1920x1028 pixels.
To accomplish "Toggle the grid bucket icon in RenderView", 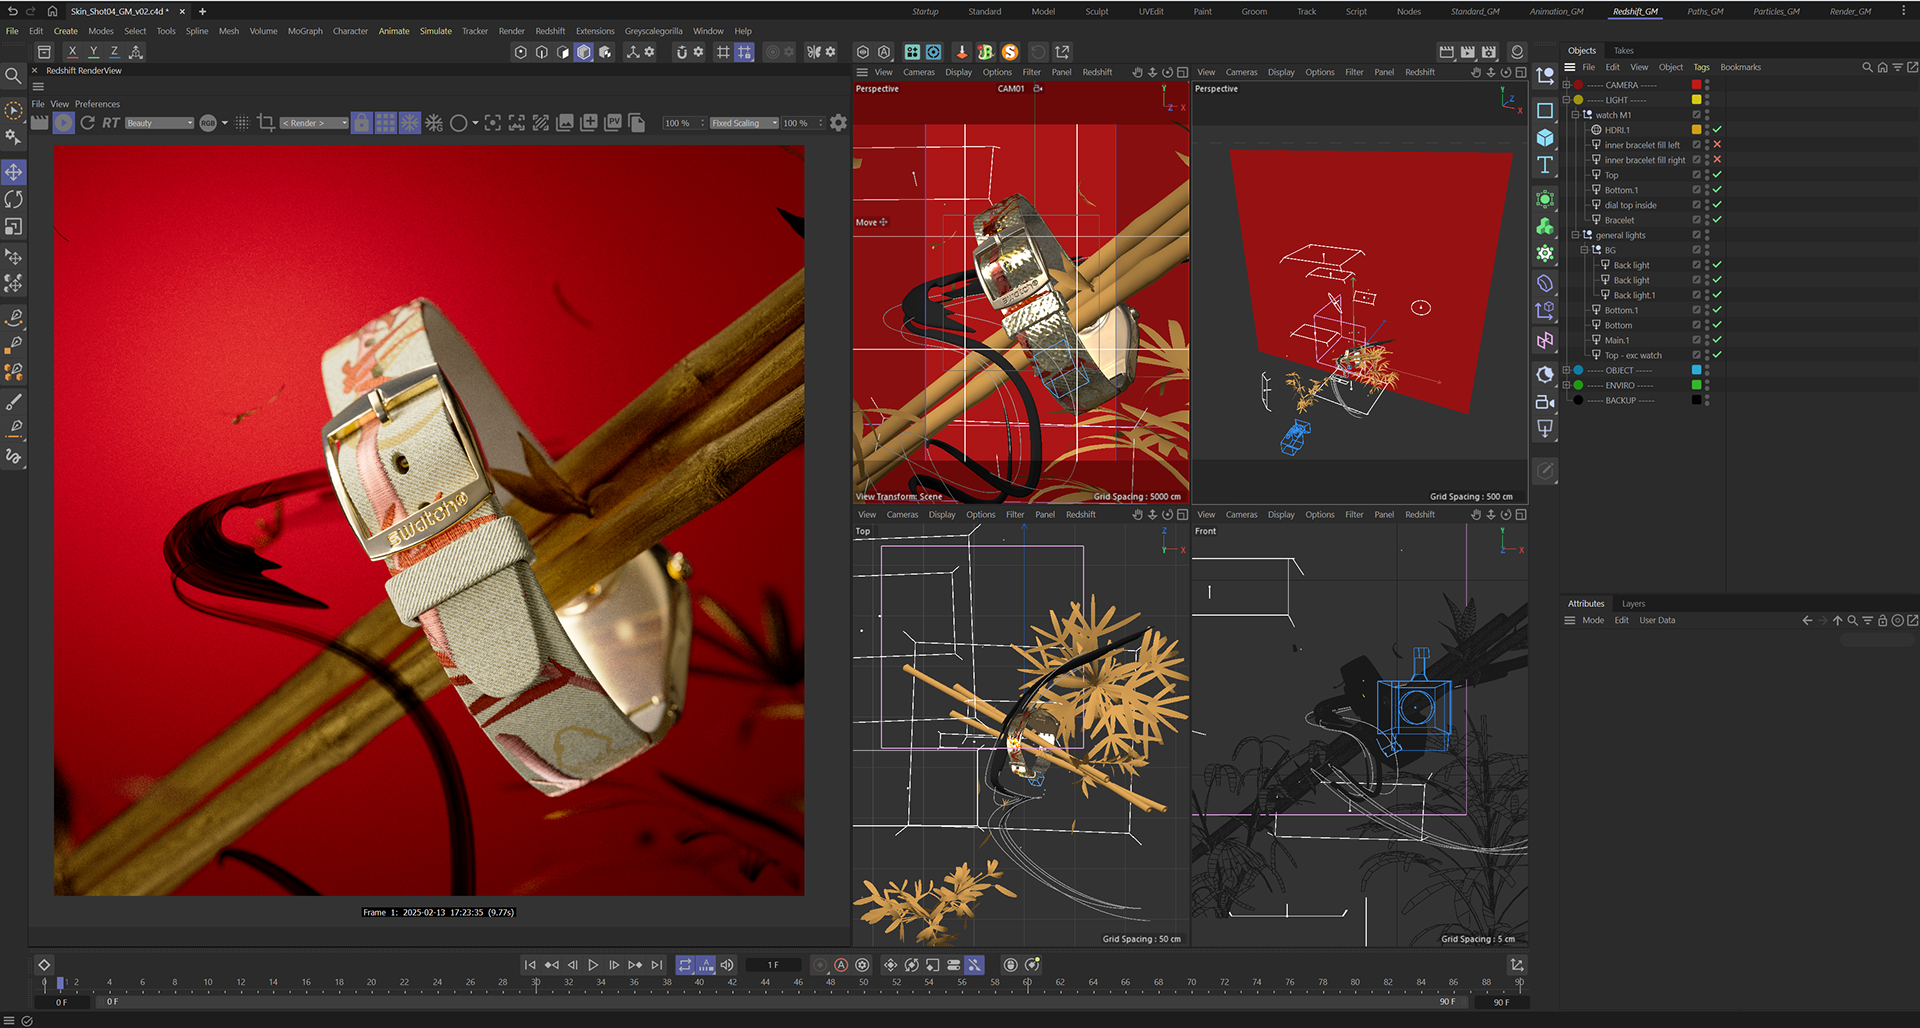I will (386, 123).
